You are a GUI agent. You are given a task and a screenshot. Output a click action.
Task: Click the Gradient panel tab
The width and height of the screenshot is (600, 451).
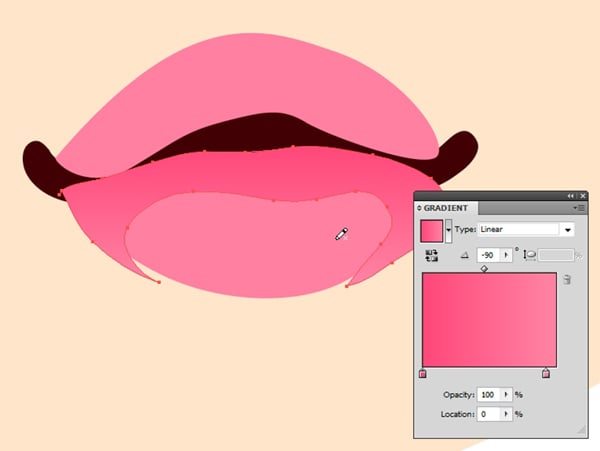(x=447, y=208)
